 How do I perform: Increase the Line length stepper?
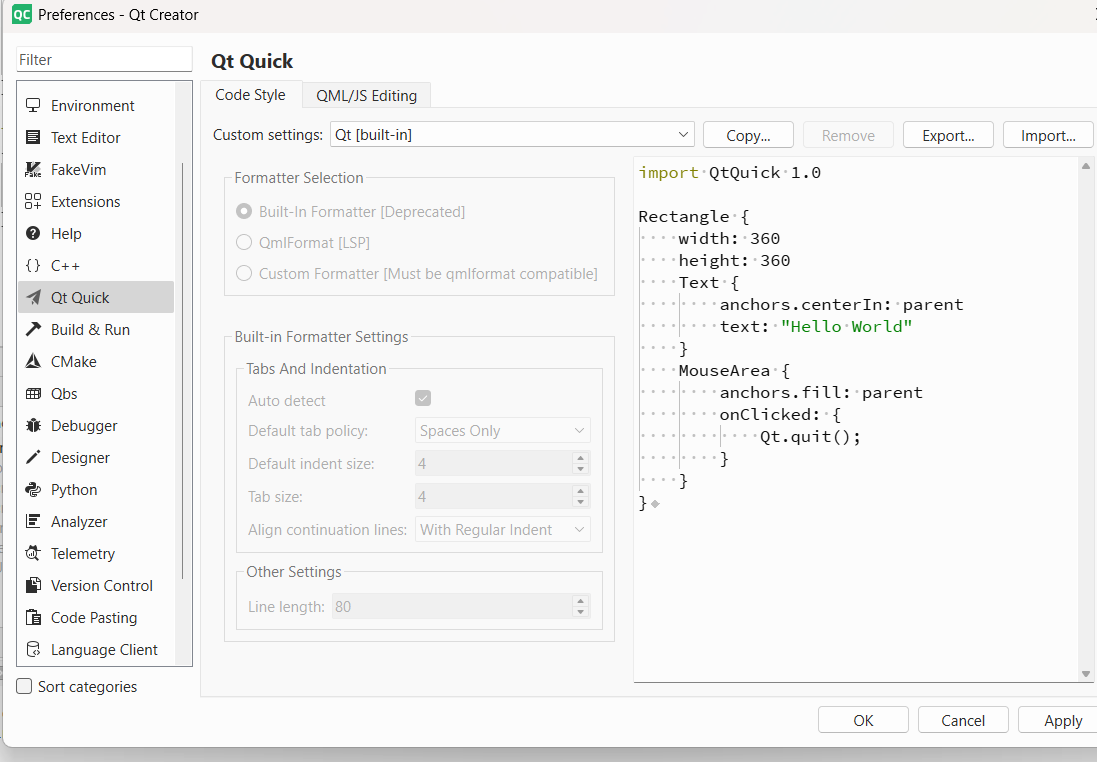580,600
